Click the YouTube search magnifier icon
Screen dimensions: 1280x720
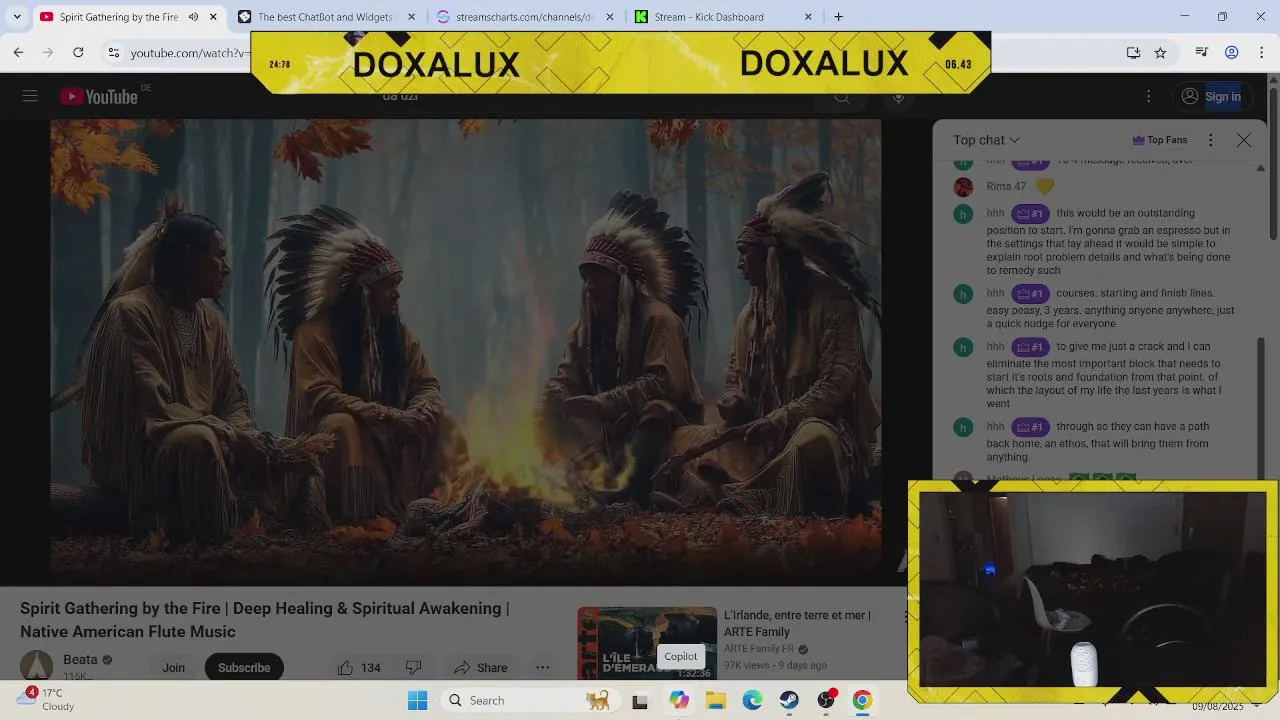point(842,97)
